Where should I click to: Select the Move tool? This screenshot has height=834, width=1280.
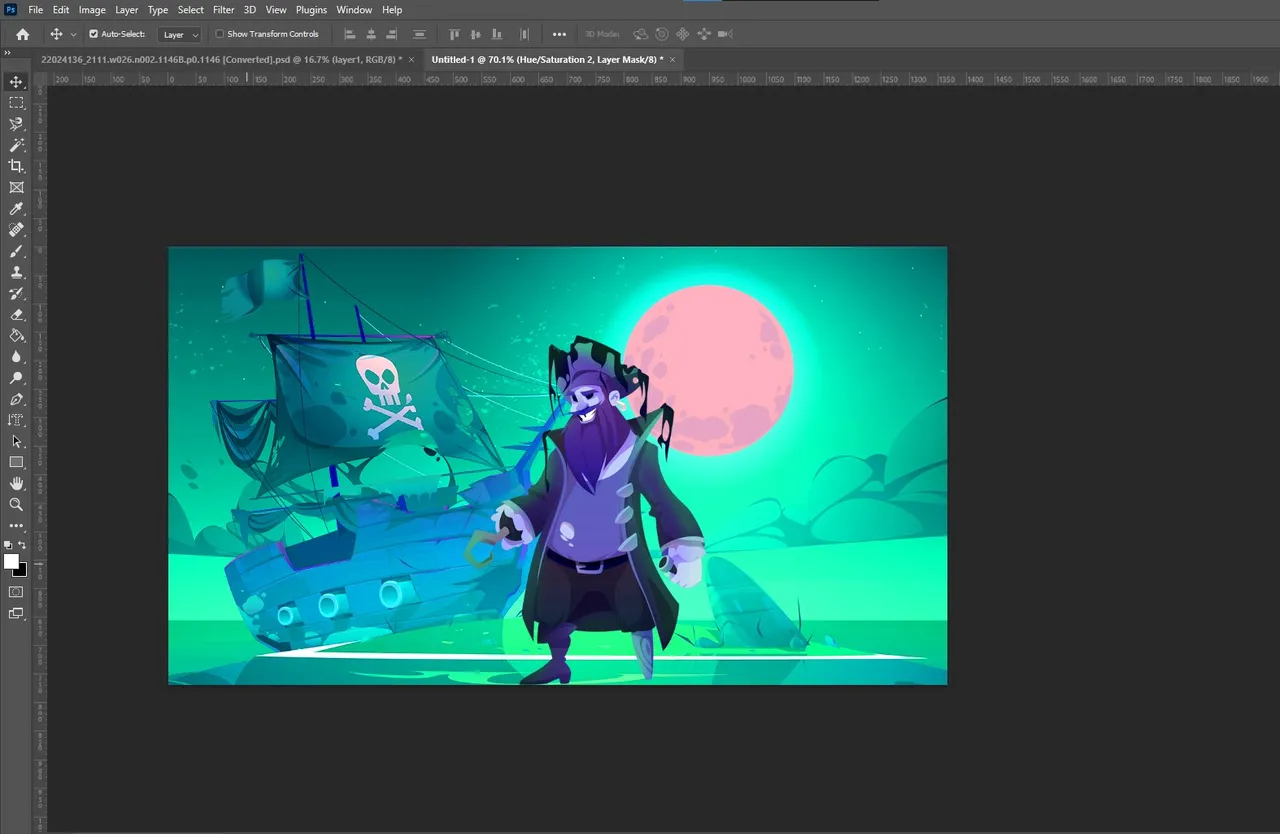[16, 82]
